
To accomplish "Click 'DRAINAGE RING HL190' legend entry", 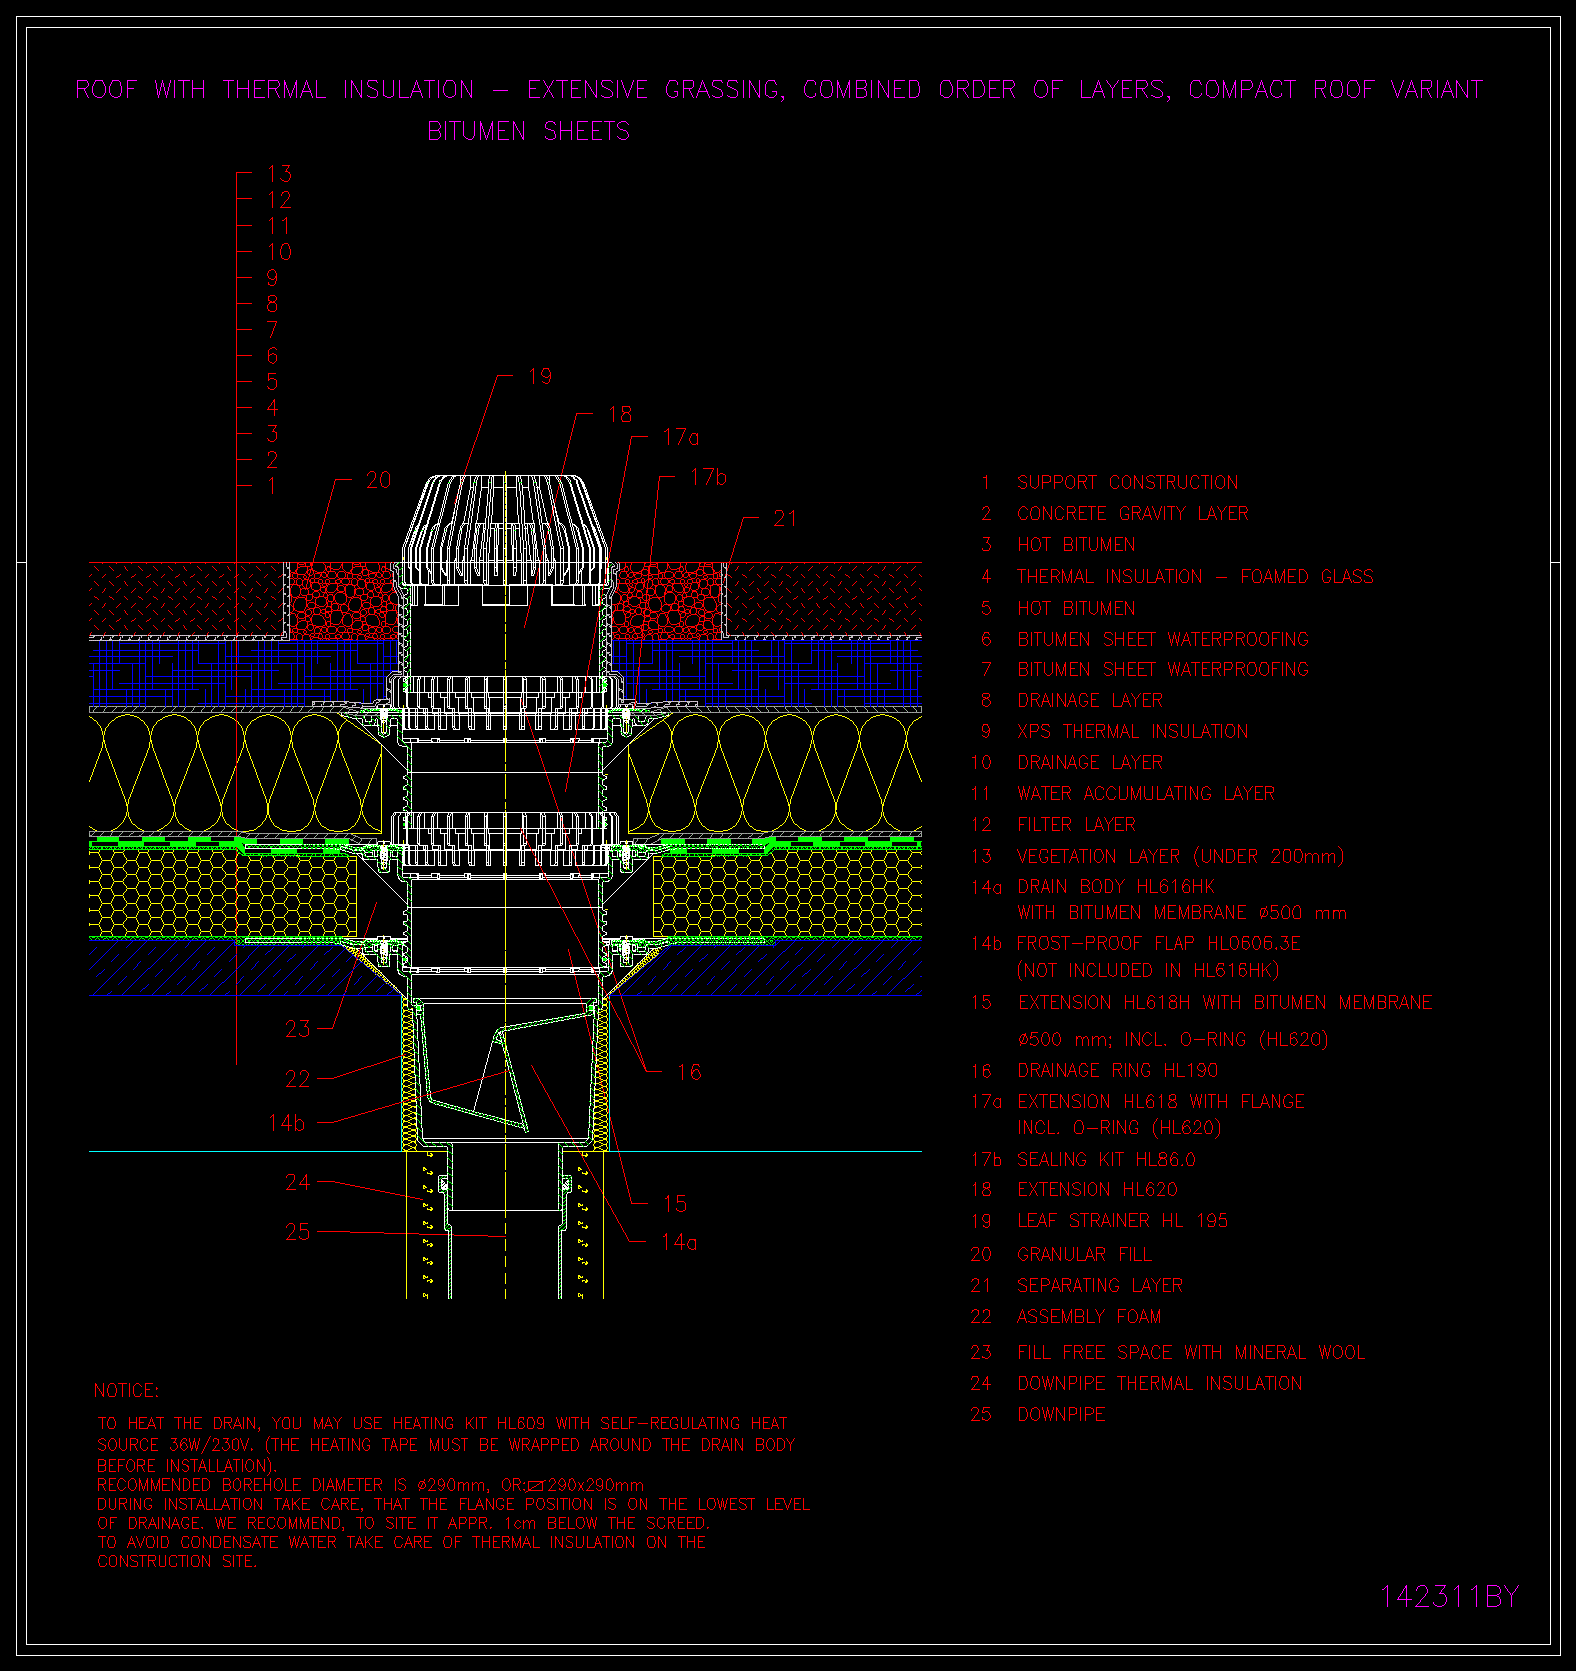I will tap(1118, 1071).
